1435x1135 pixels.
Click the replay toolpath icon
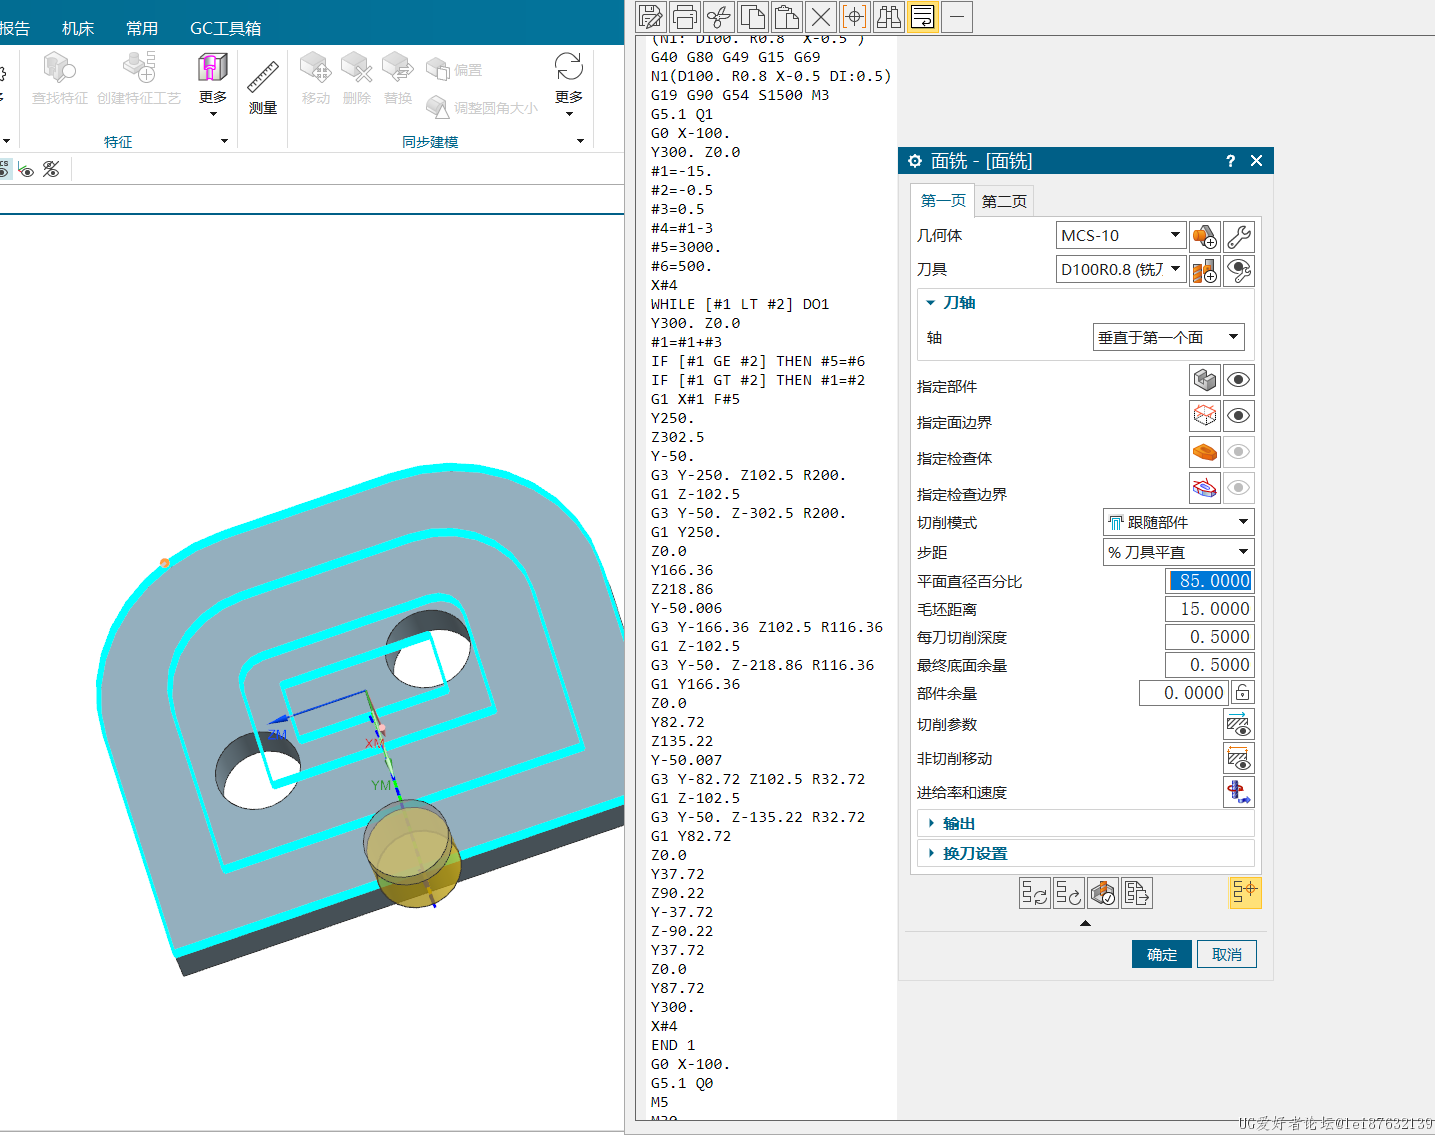[x=1069, y=893]
